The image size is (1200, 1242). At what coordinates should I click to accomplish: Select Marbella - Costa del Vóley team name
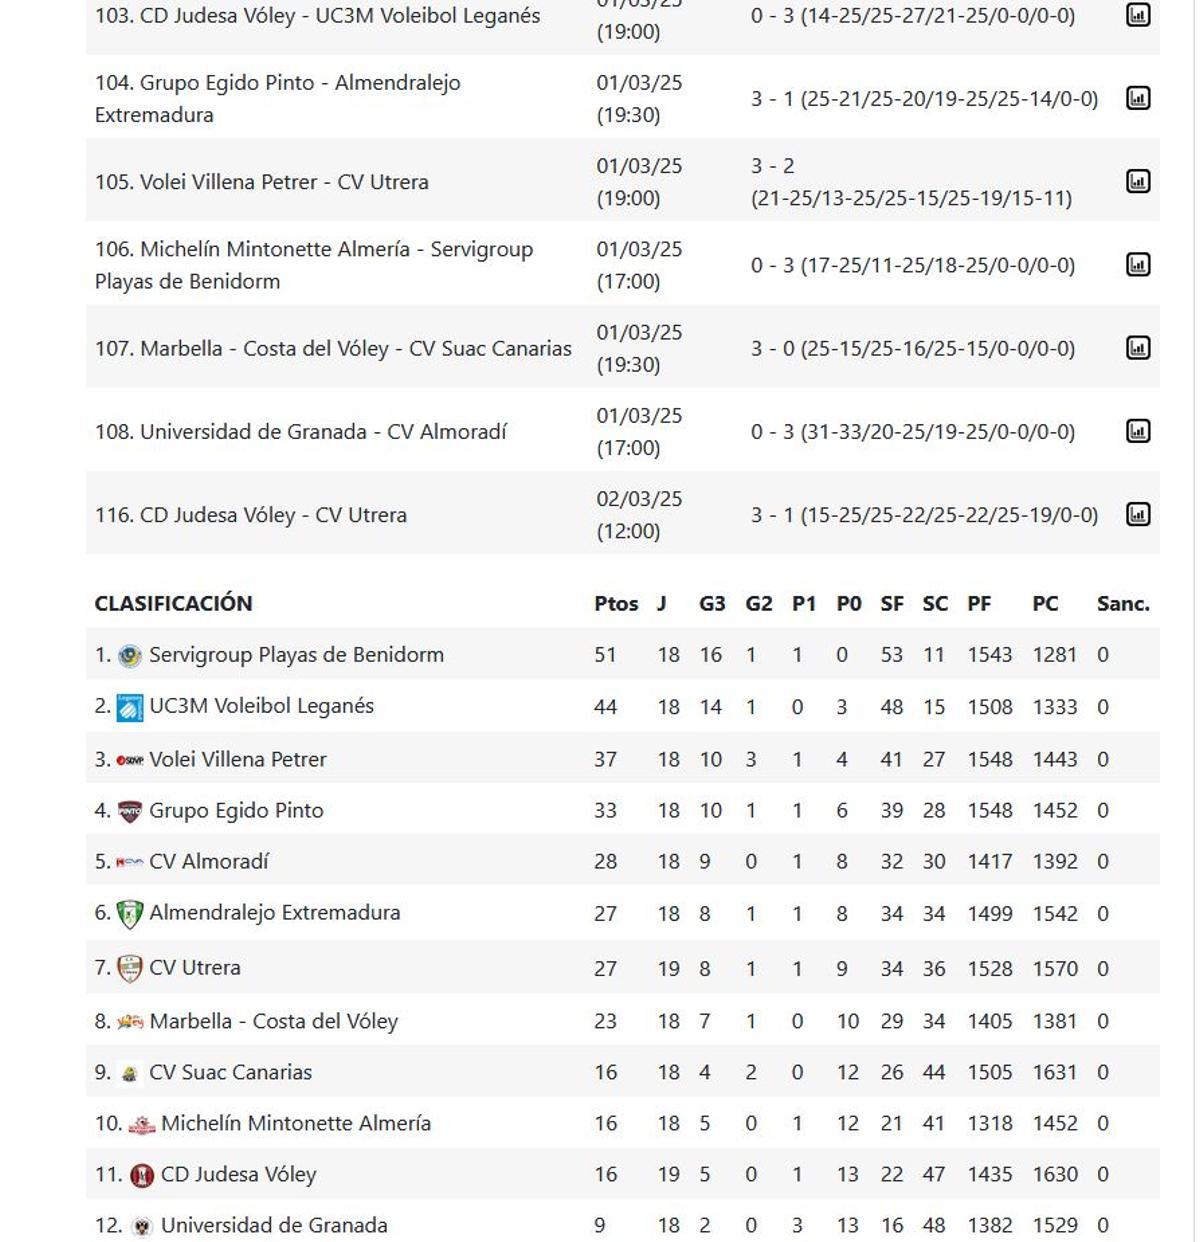pyautogui.click(x=275, y=1021)
